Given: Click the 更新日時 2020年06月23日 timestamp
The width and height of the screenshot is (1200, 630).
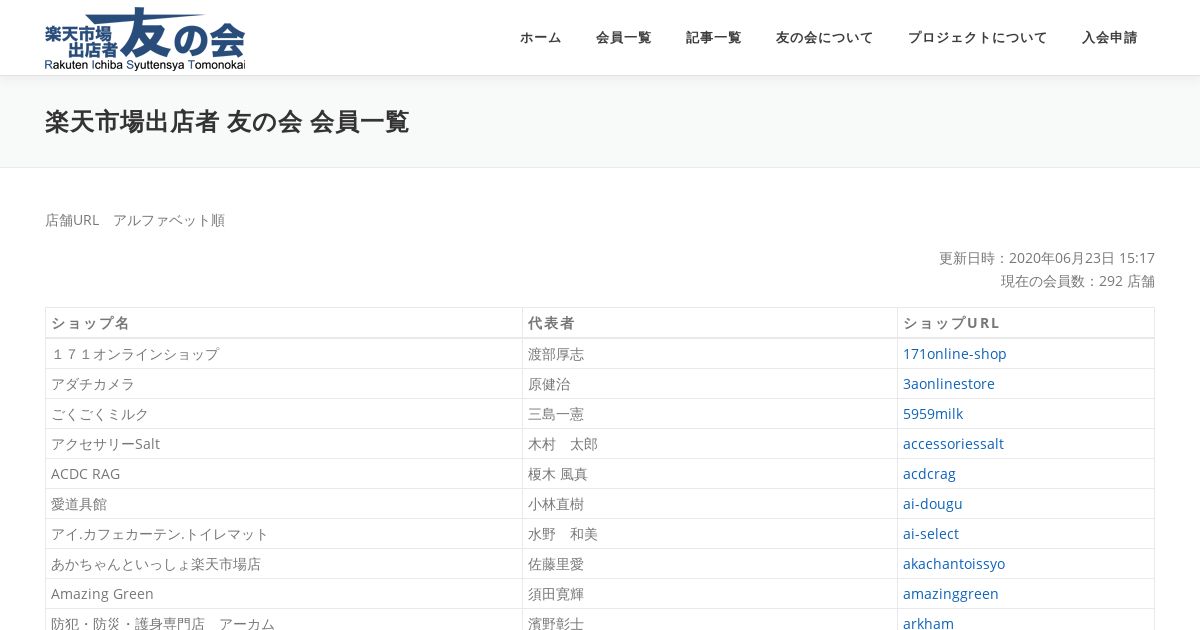Looking at the screenshot, I should 1047,258.
